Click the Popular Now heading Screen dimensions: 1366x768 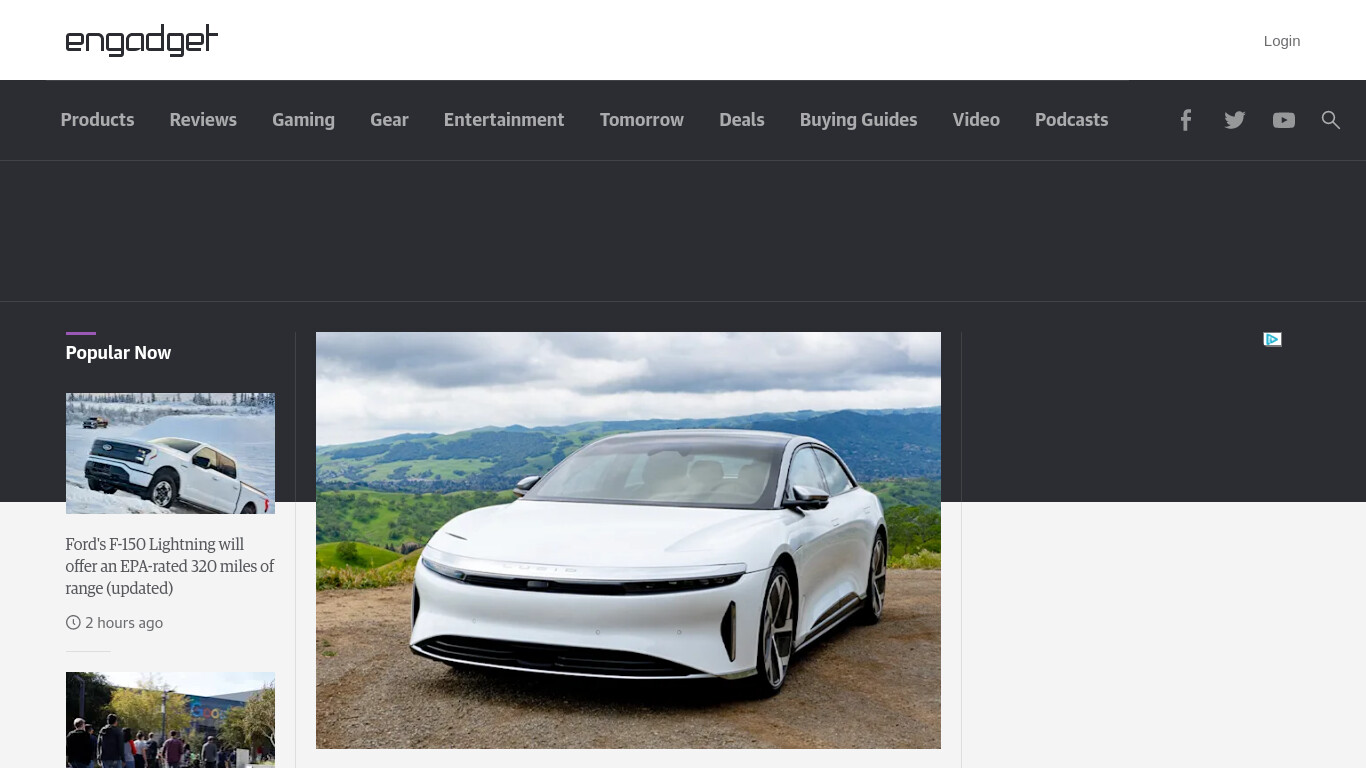pyautogui.click(x=118, y=353)
